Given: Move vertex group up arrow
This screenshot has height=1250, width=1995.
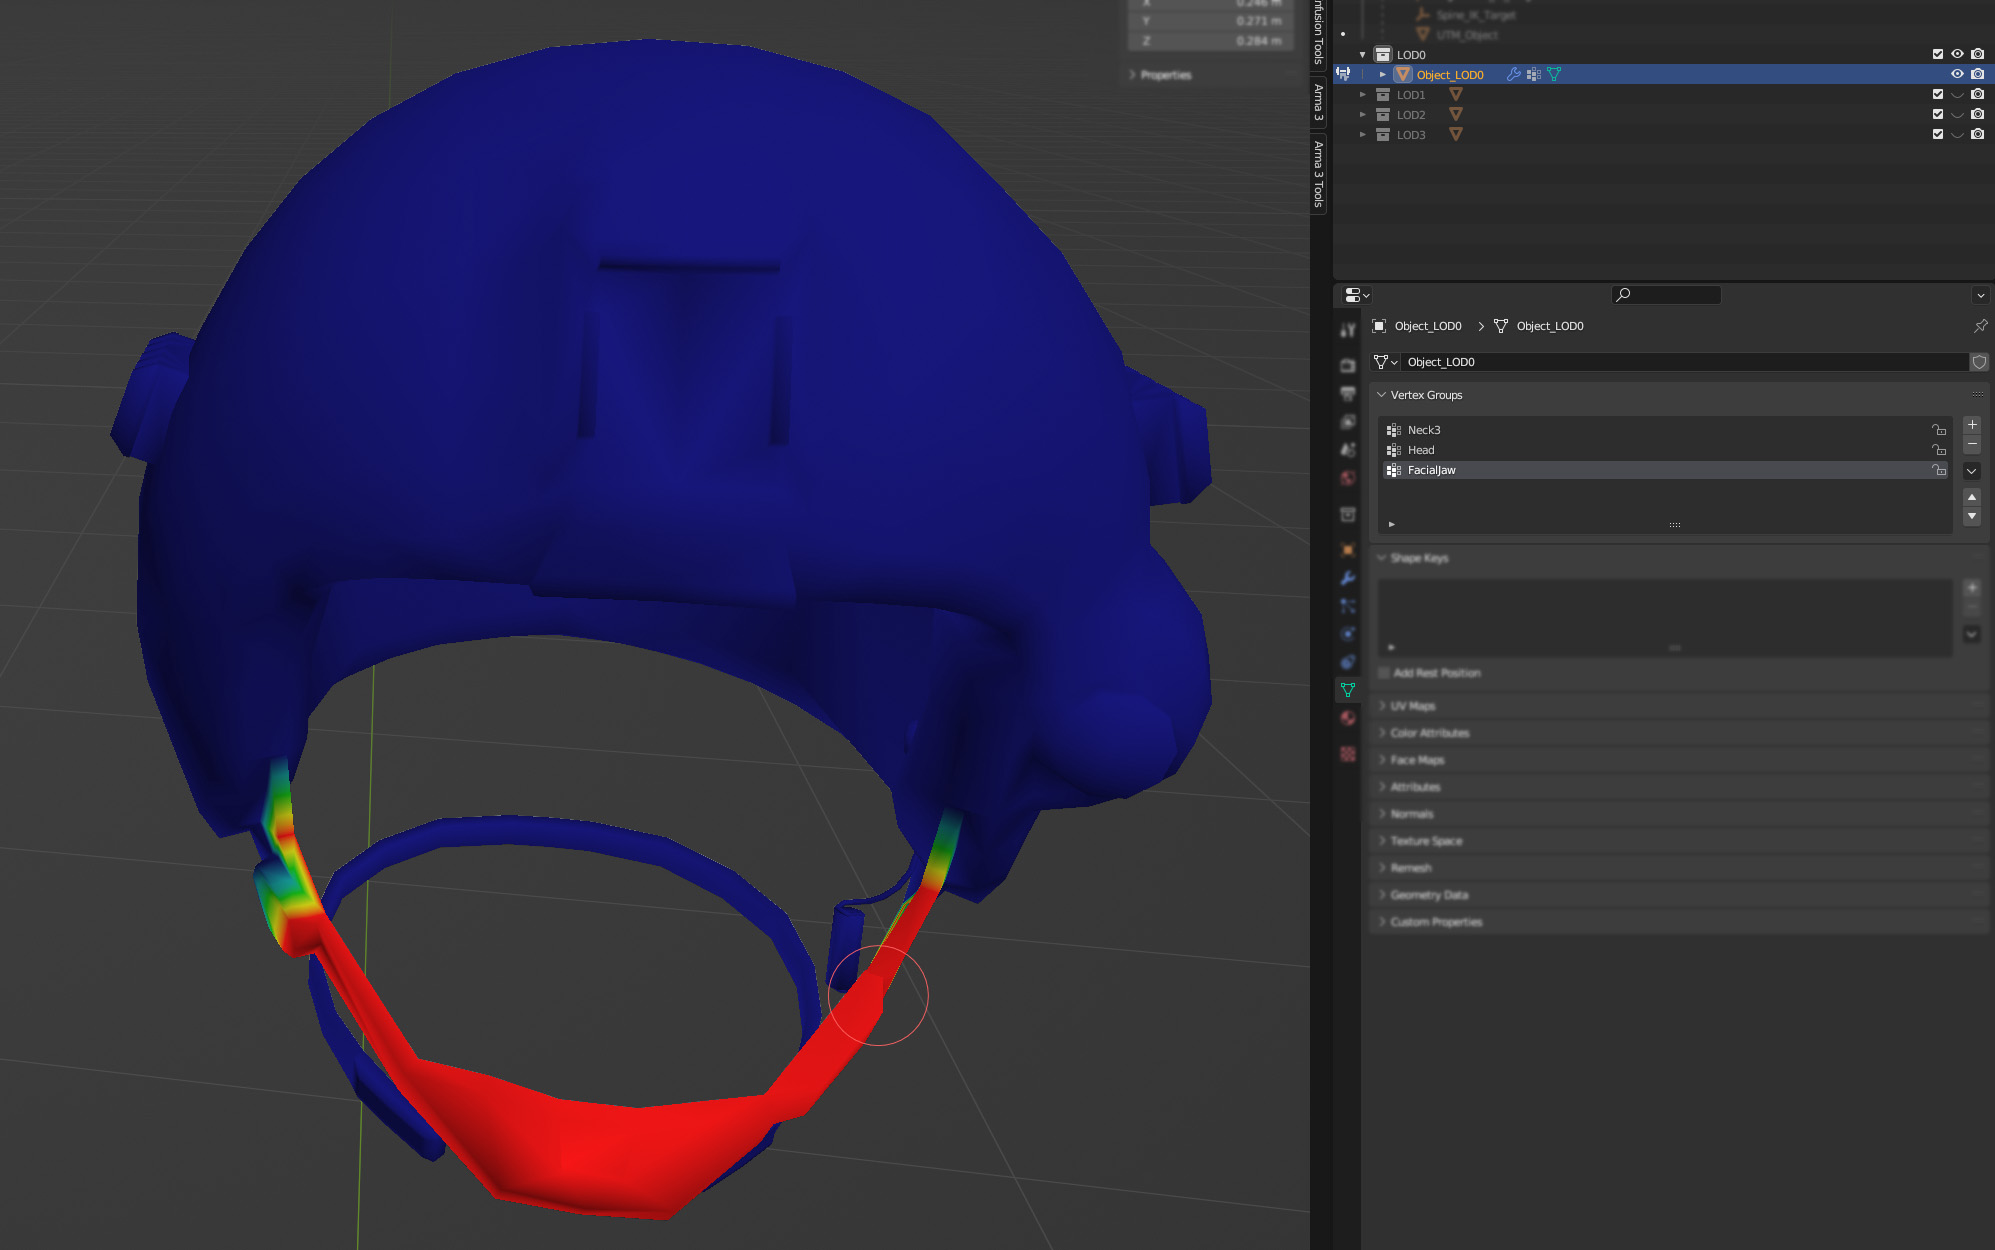Looking at the screenshot, I should [1972, 497].
